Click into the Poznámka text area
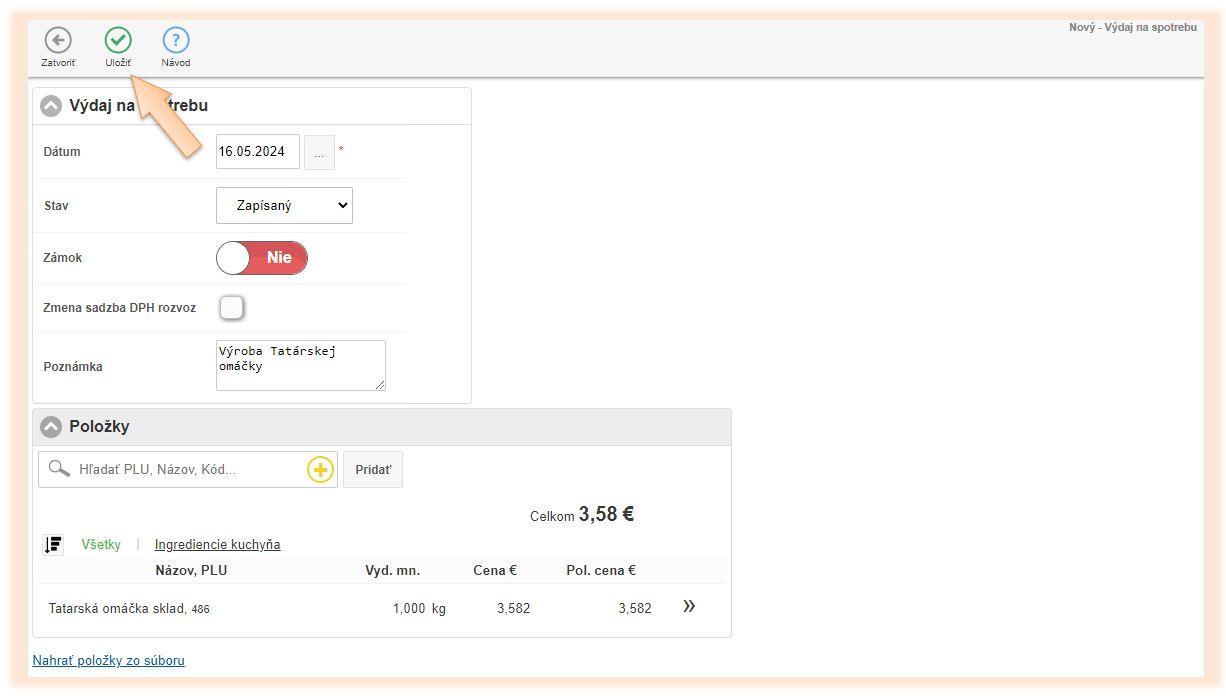 pyautogui.click(x=300, y=365)
